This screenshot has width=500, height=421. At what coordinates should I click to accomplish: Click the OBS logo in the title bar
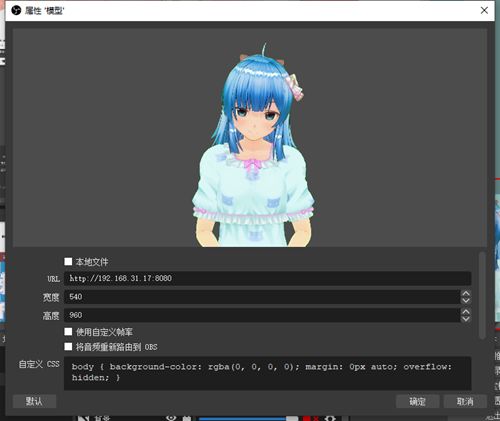[16, 11]
